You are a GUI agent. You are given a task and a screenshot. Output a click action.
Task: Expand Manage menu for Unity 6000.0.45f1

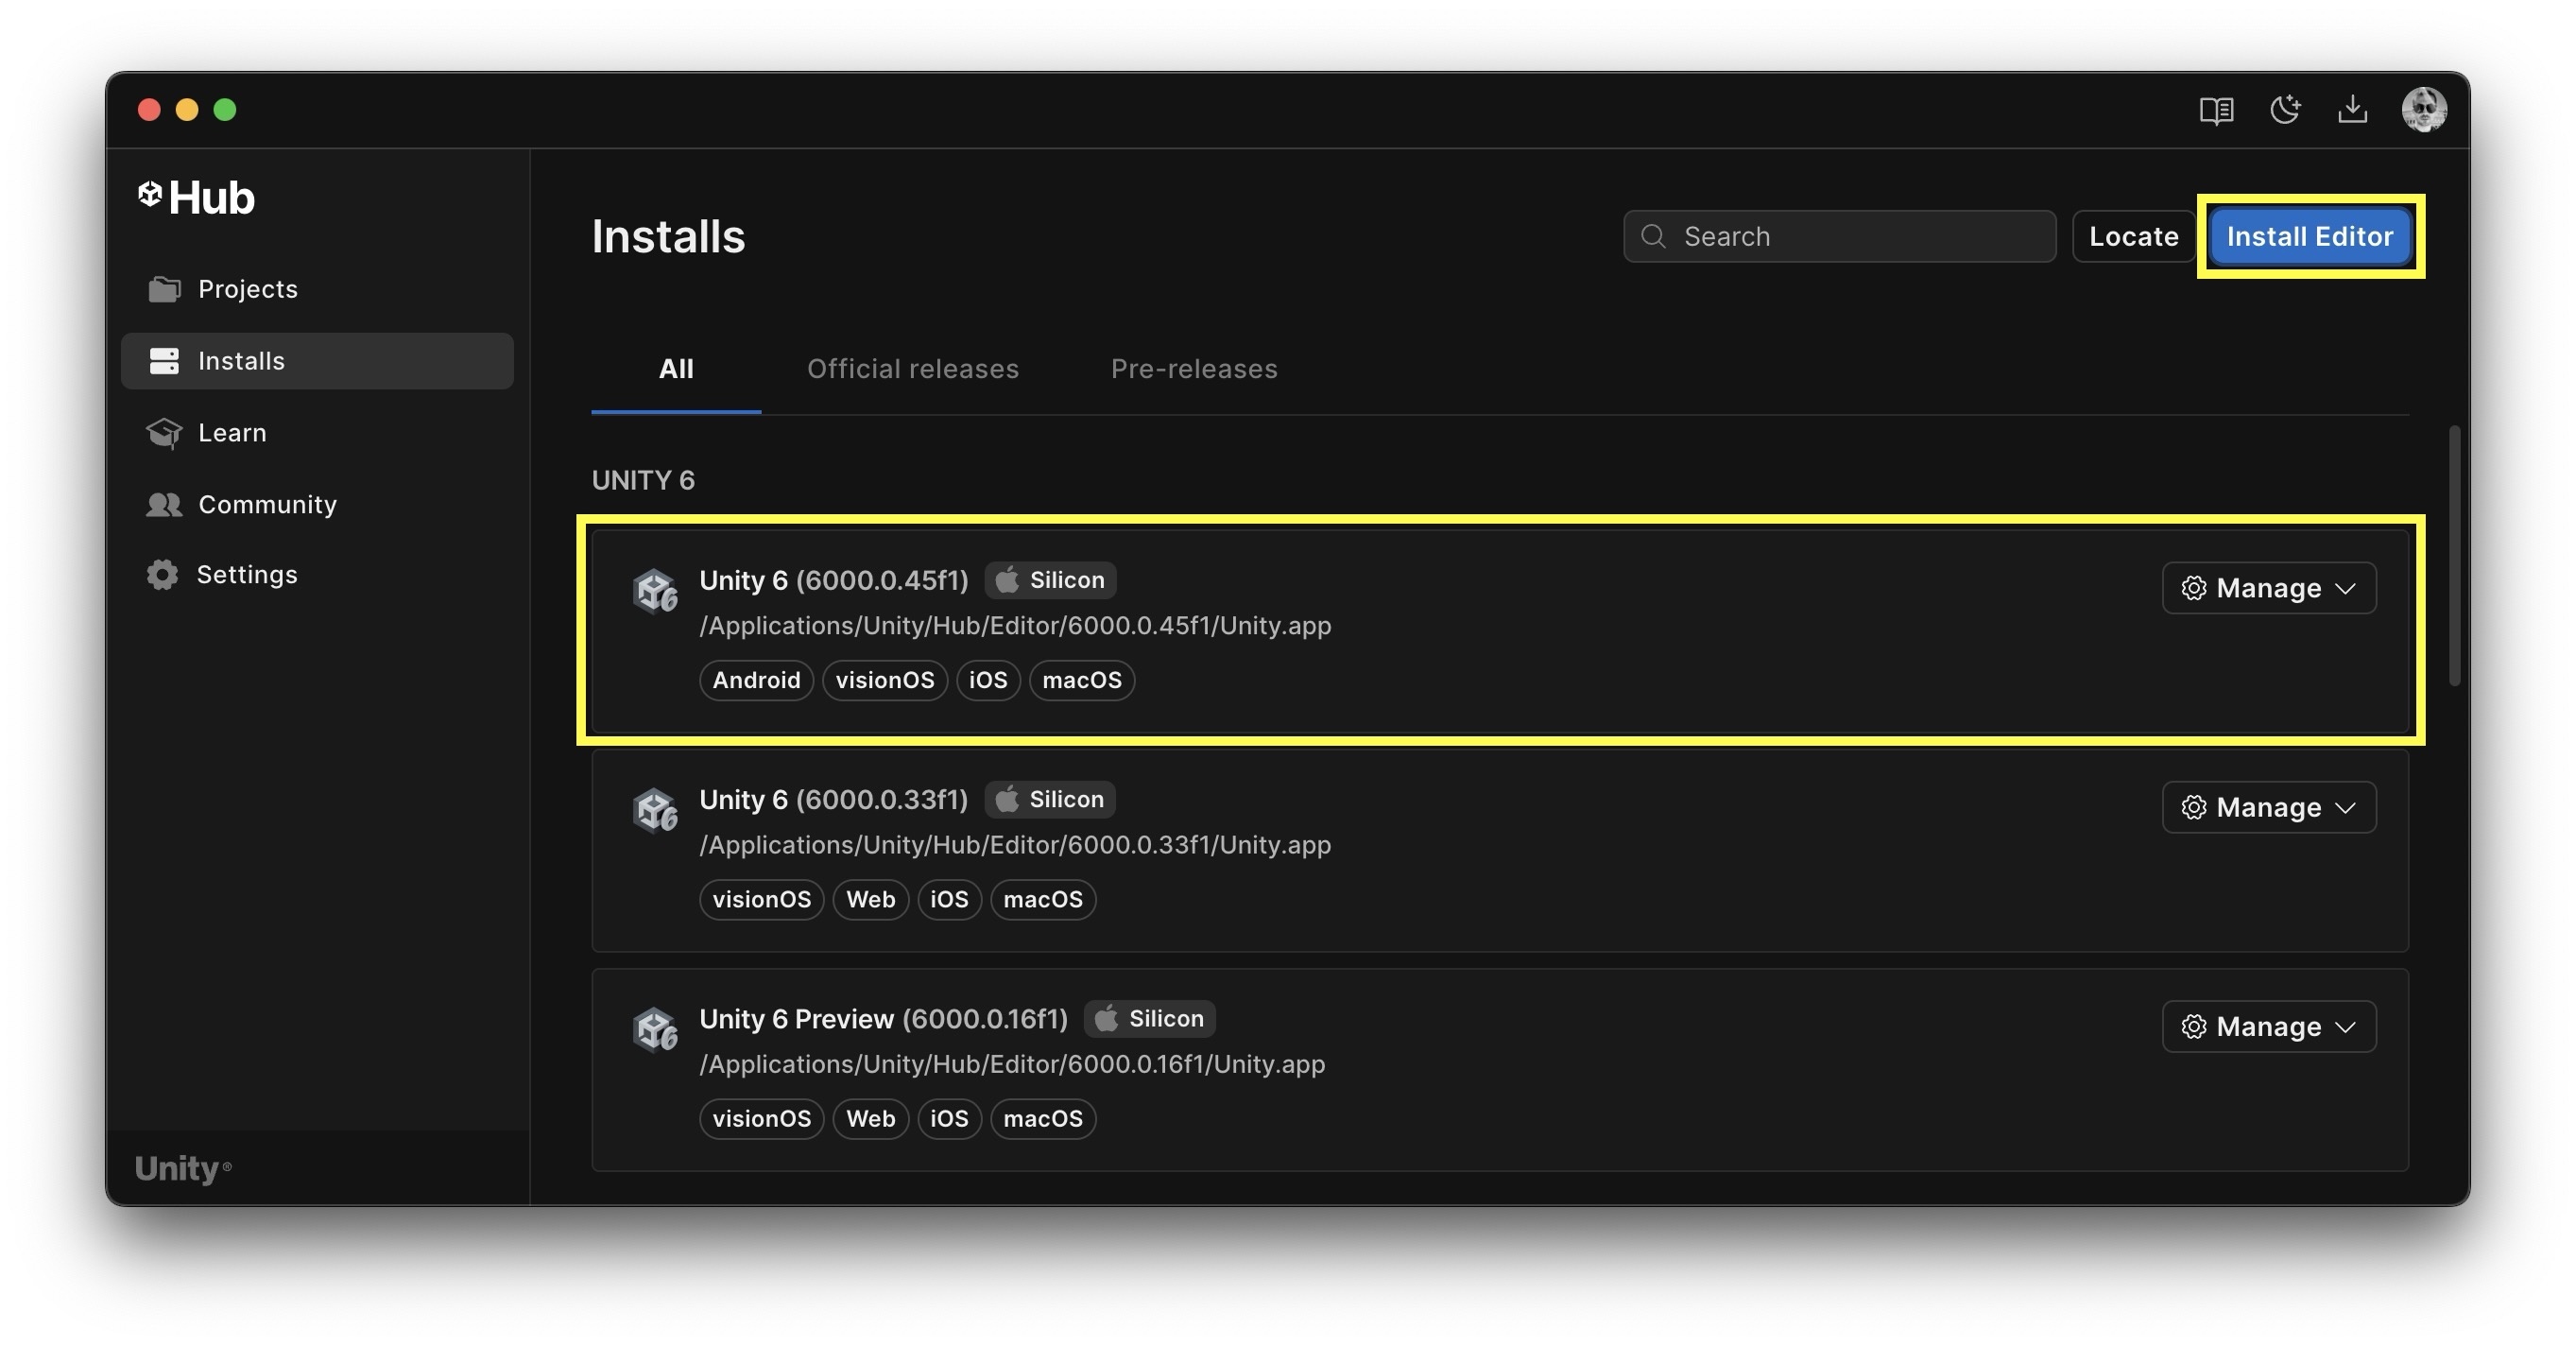2268,588
